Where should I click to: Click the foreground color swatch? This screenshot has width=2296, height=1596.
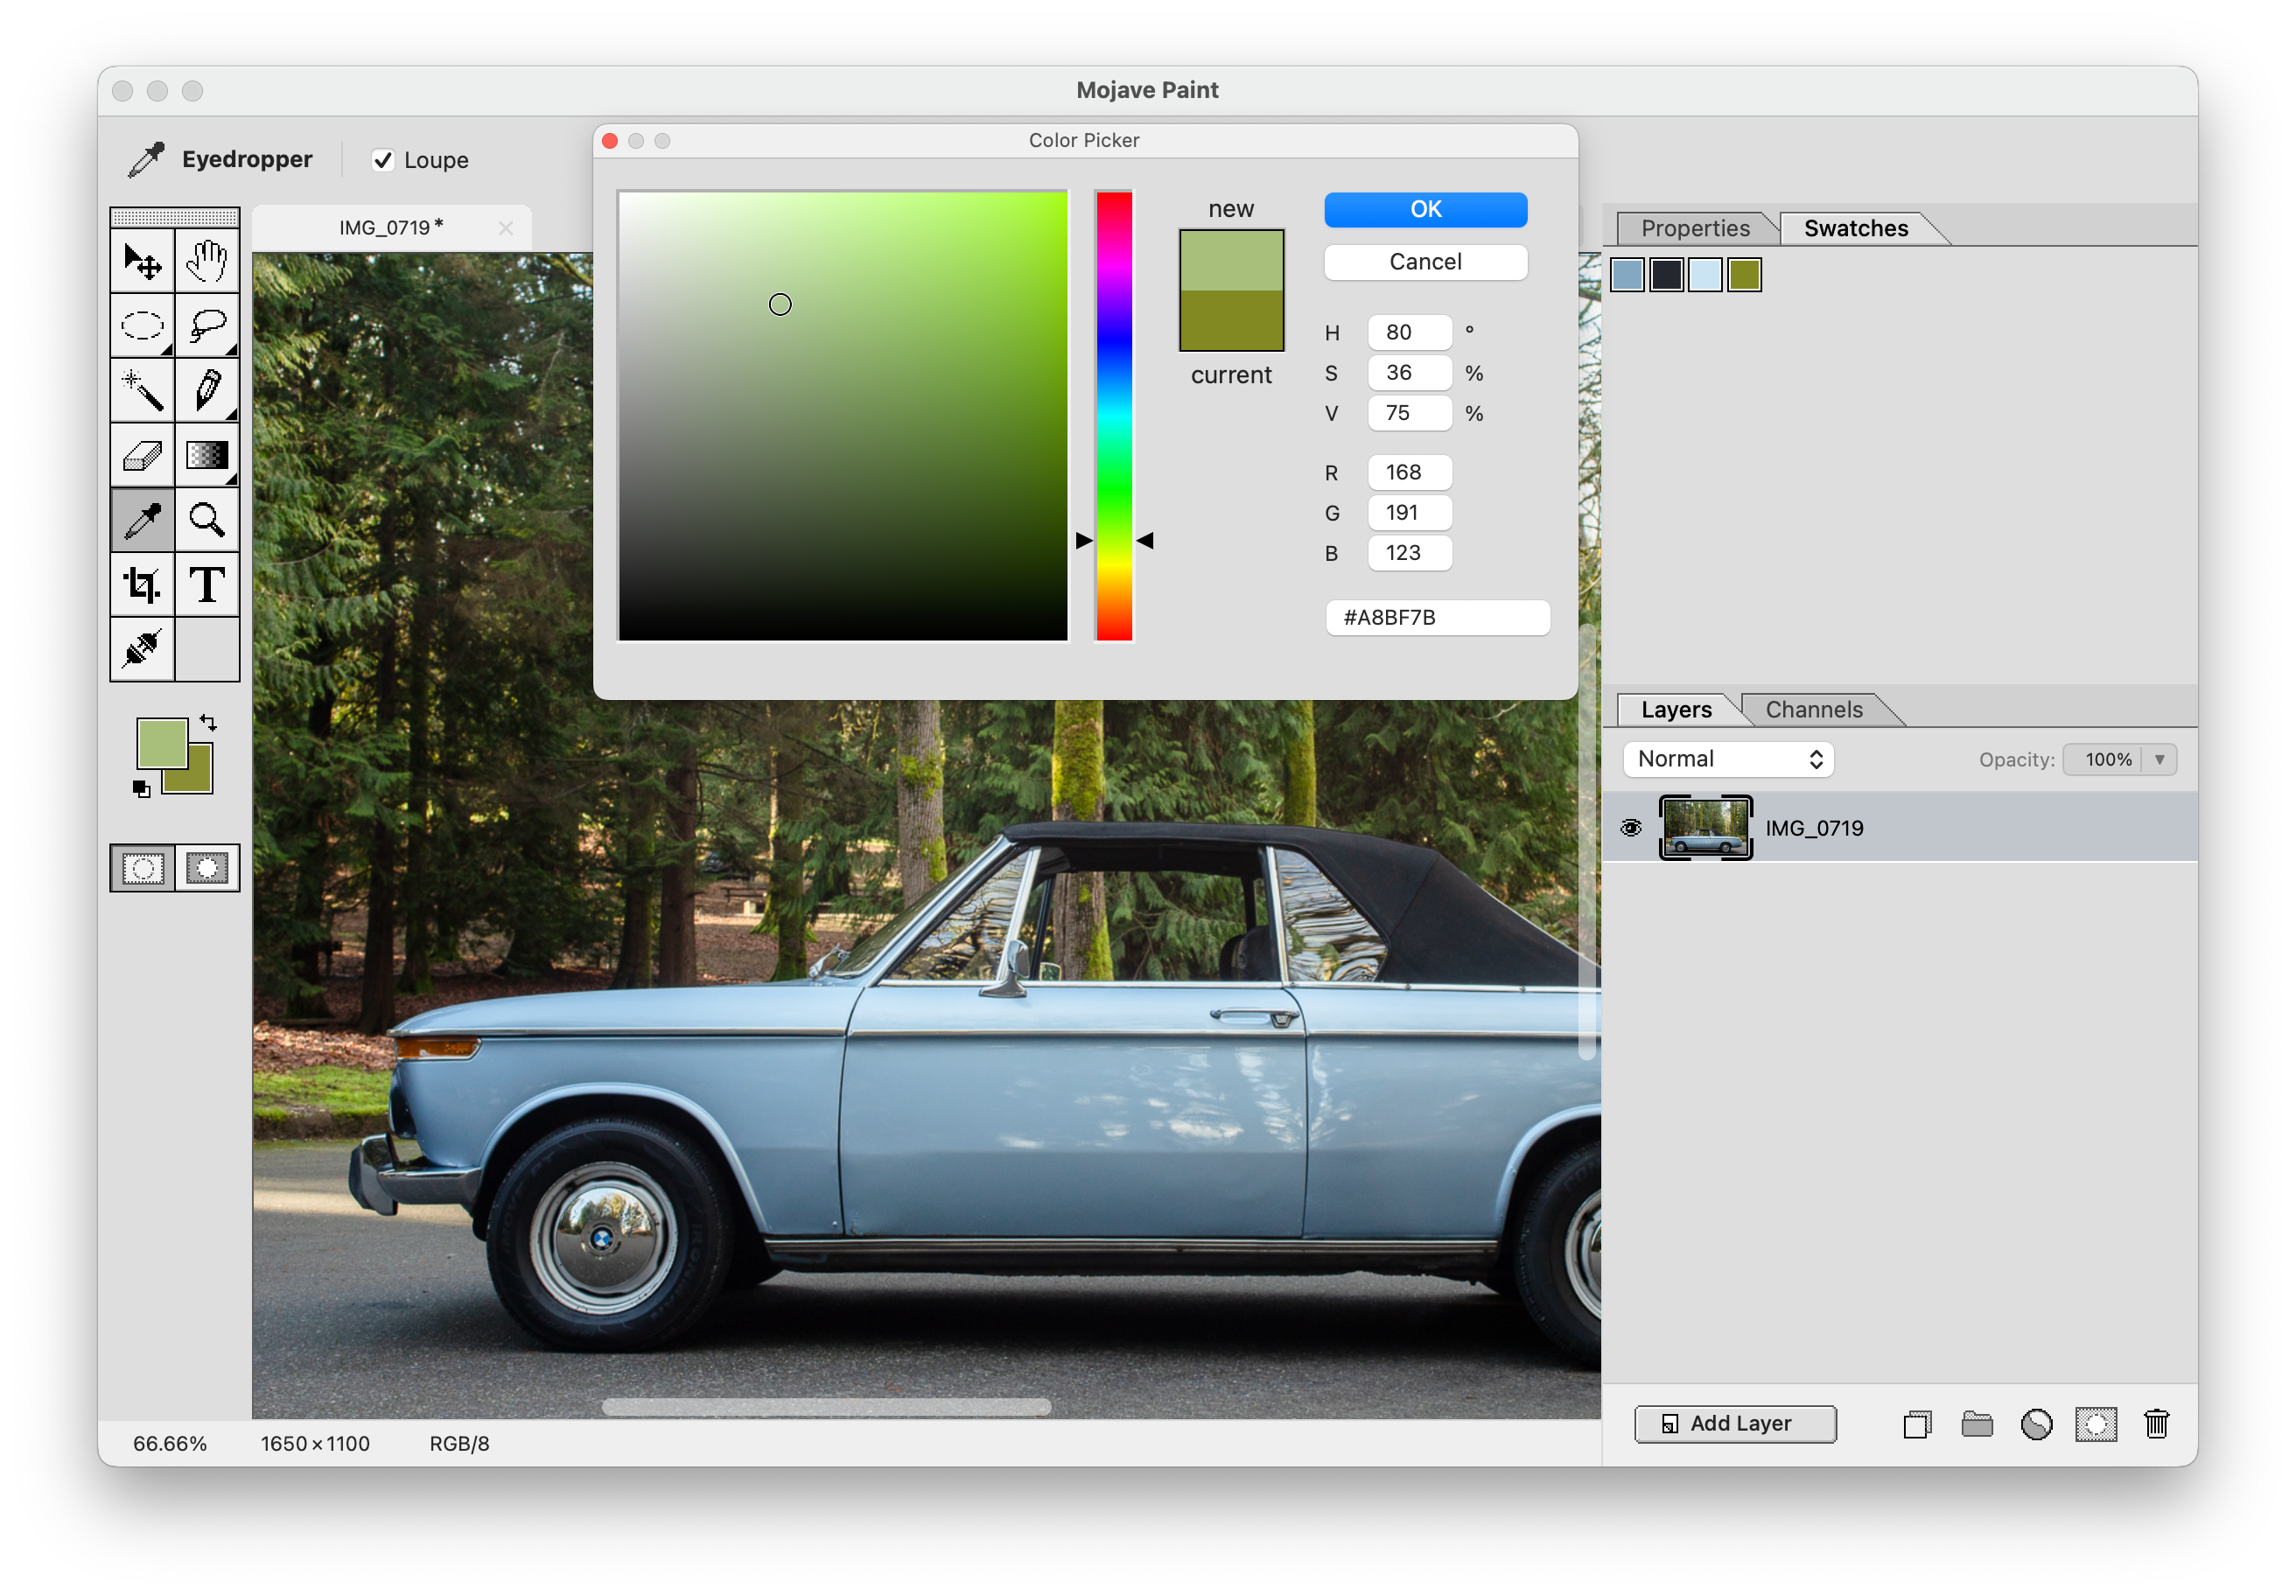(162, 744)
